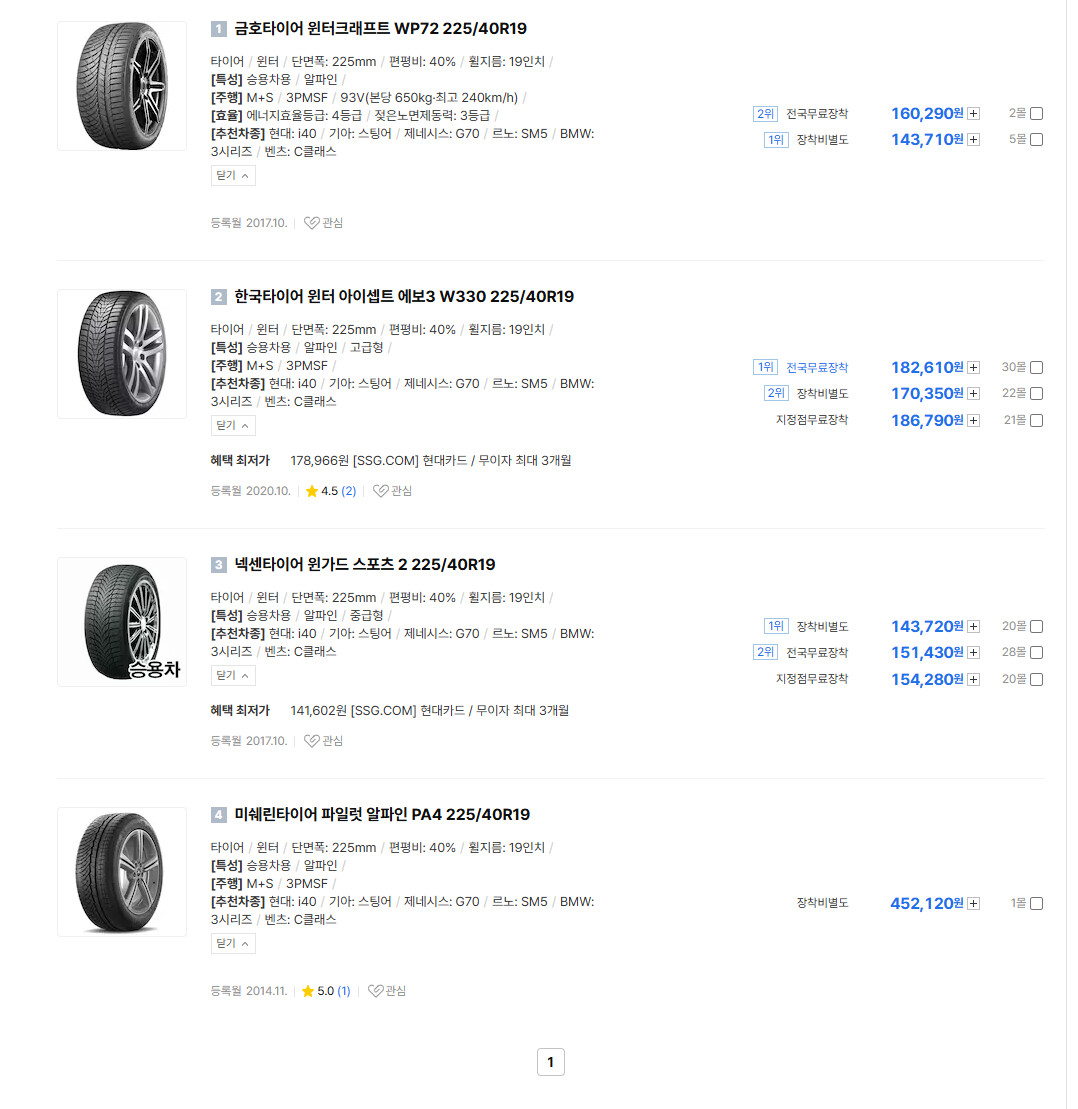Click plus icon next to 160,290원 price
The height and width of the screenshot is (1109, 1078).
973,114
